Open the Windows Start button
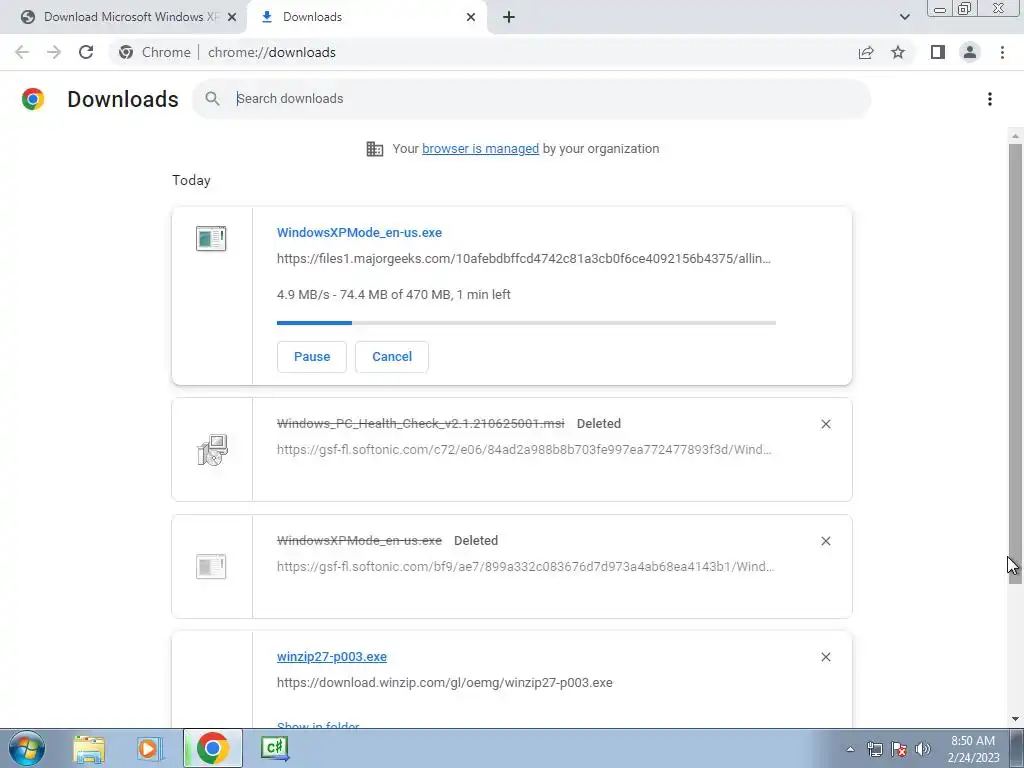 click(x=27, y=748)
